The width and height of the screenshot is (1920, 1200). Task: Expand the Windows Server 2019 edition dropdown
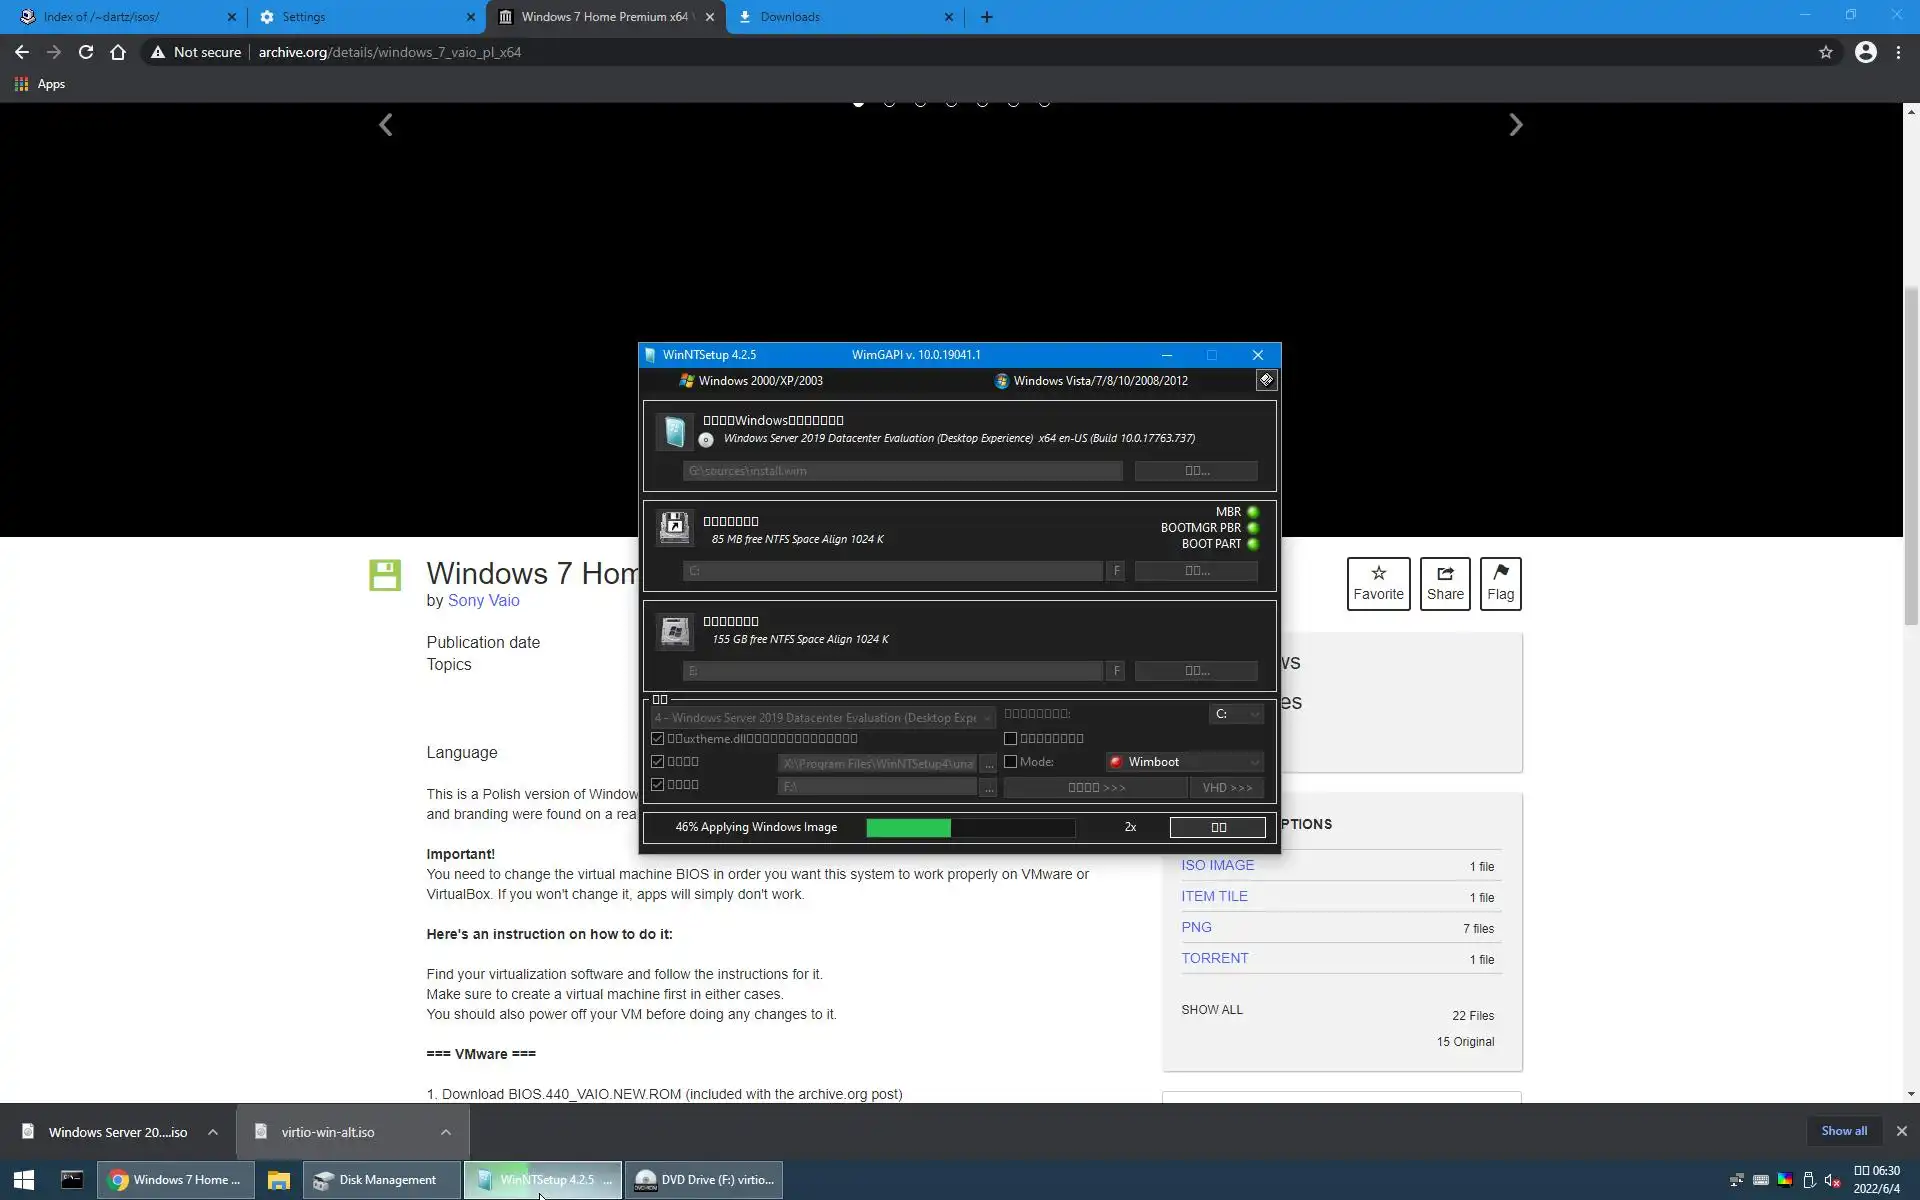pyautogui.click(x=822, y=718)
